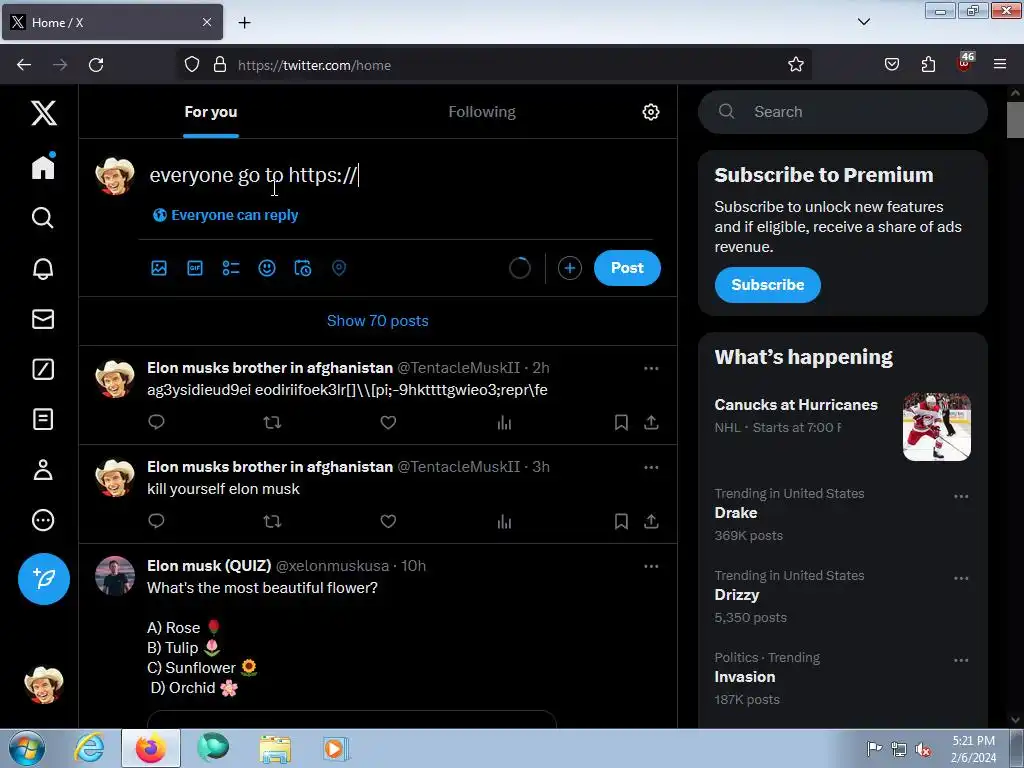Screen dimensions: 1024x768
Task: Open more options for Drizzy trend
Action: (x=961, y=578)
